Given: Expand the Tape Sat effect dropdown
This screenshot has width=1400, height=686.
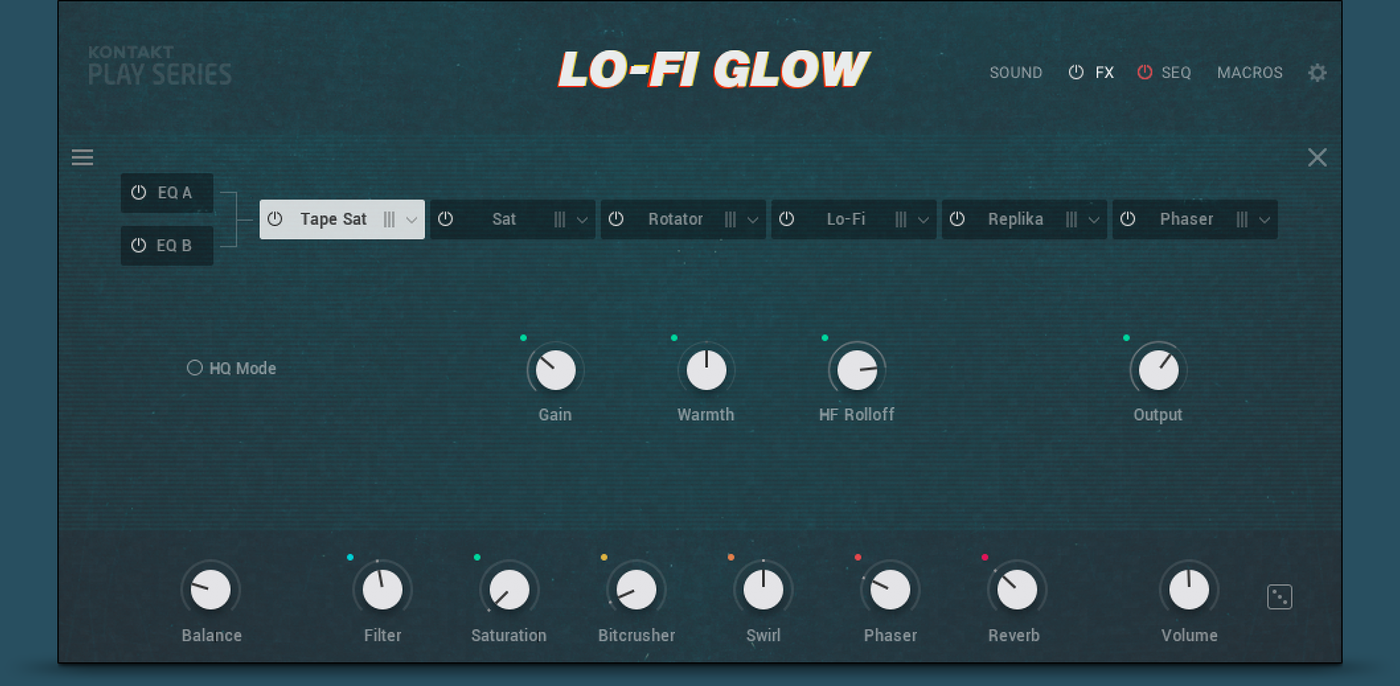Looking at the screenshot, I should 412,220.
